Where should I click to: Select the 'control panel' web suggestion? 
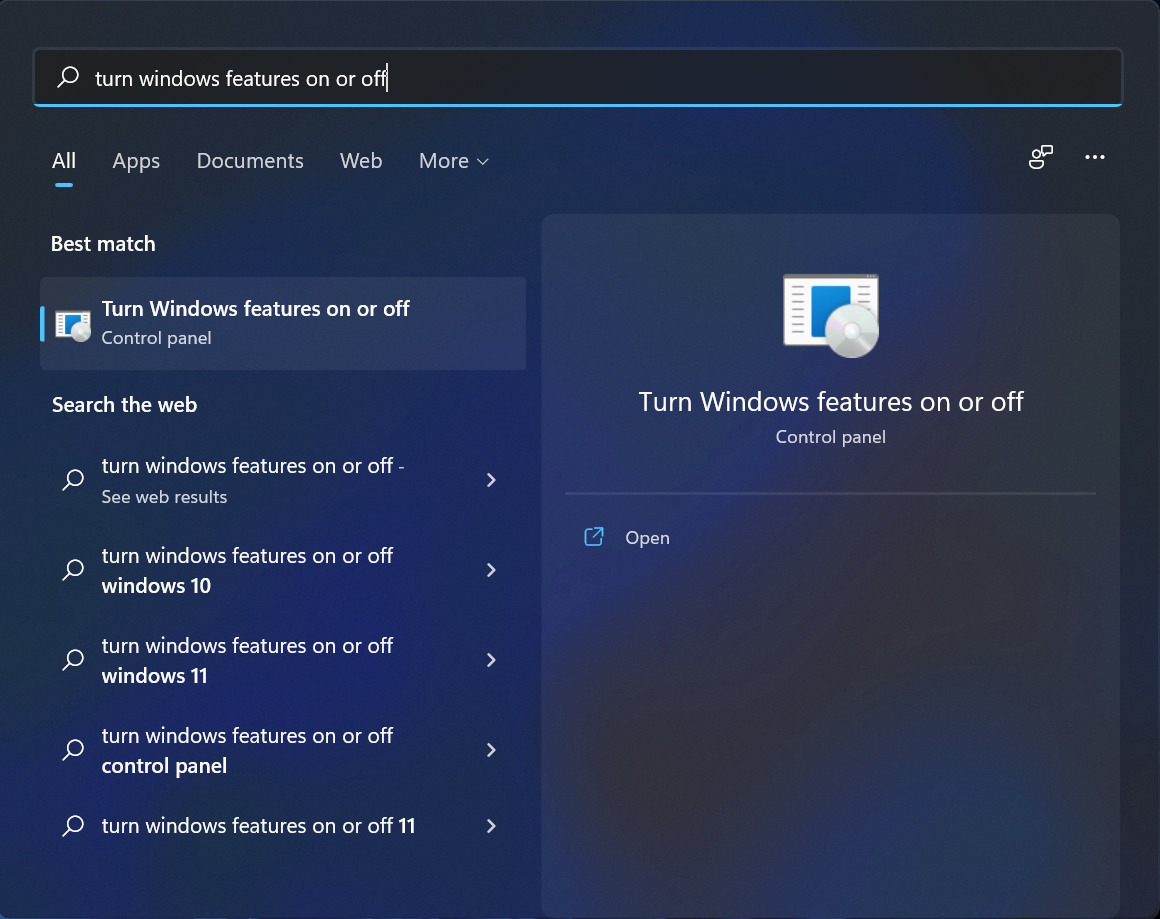pyautogui.click(x=283, y=750)
